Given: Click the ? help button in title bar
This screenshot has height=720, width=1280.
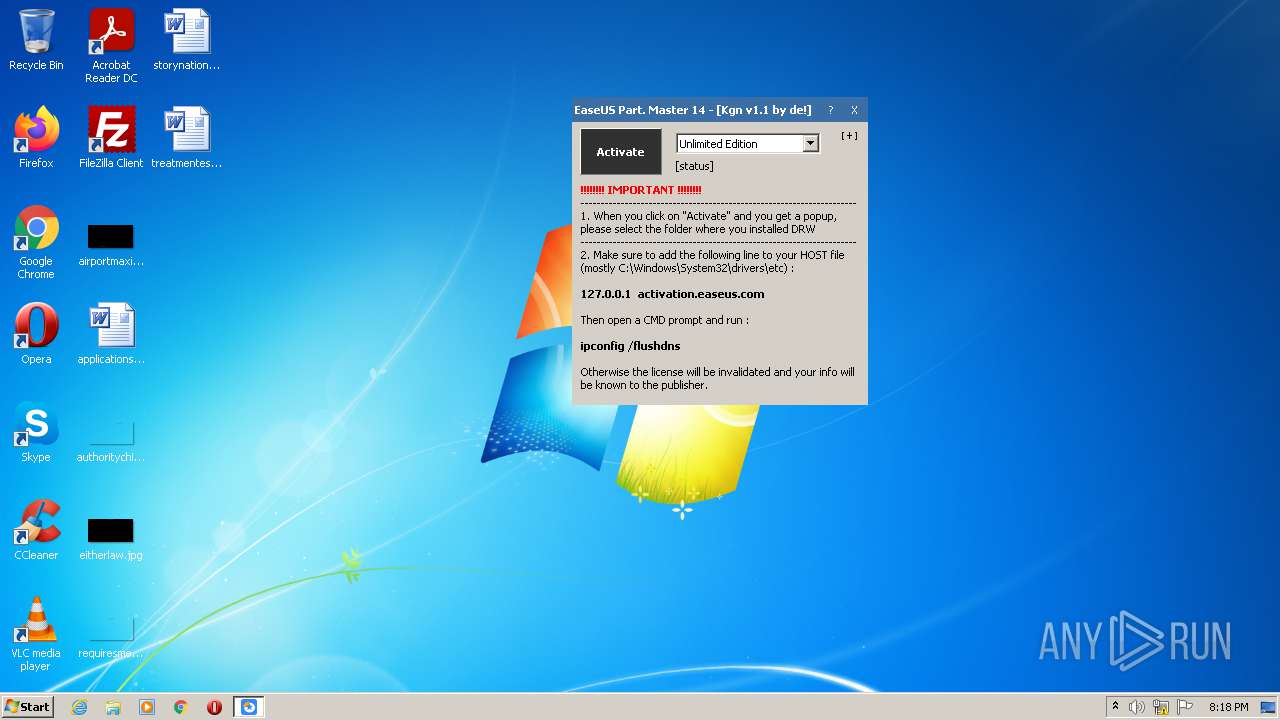Looking at the screenshot, I should pyautogui.click(x=830, y=110).
